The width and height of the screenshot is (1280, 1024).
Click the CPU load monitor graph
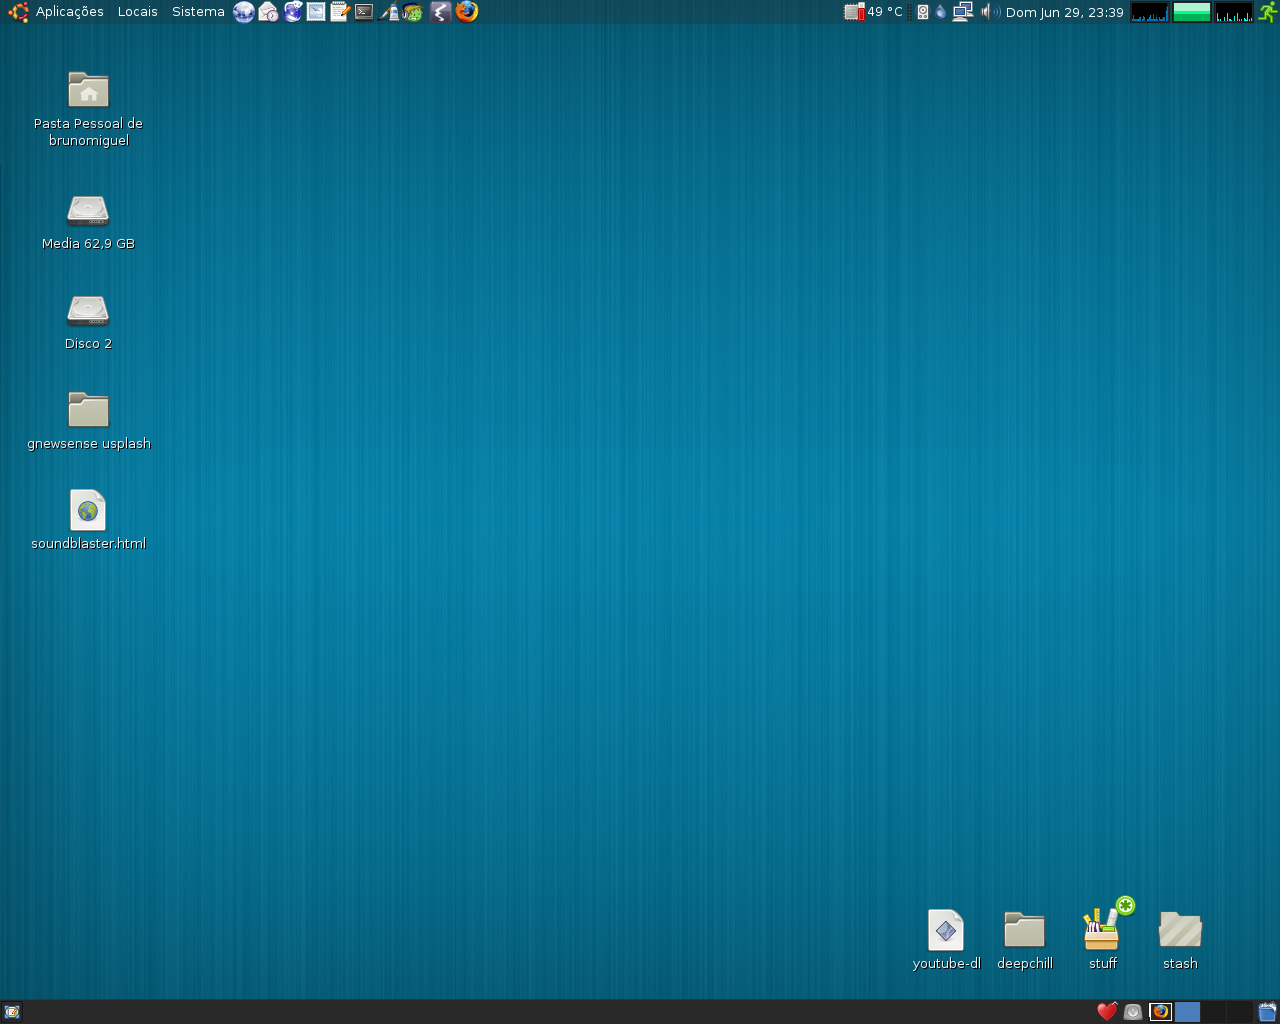click(x=1149, y=12)
